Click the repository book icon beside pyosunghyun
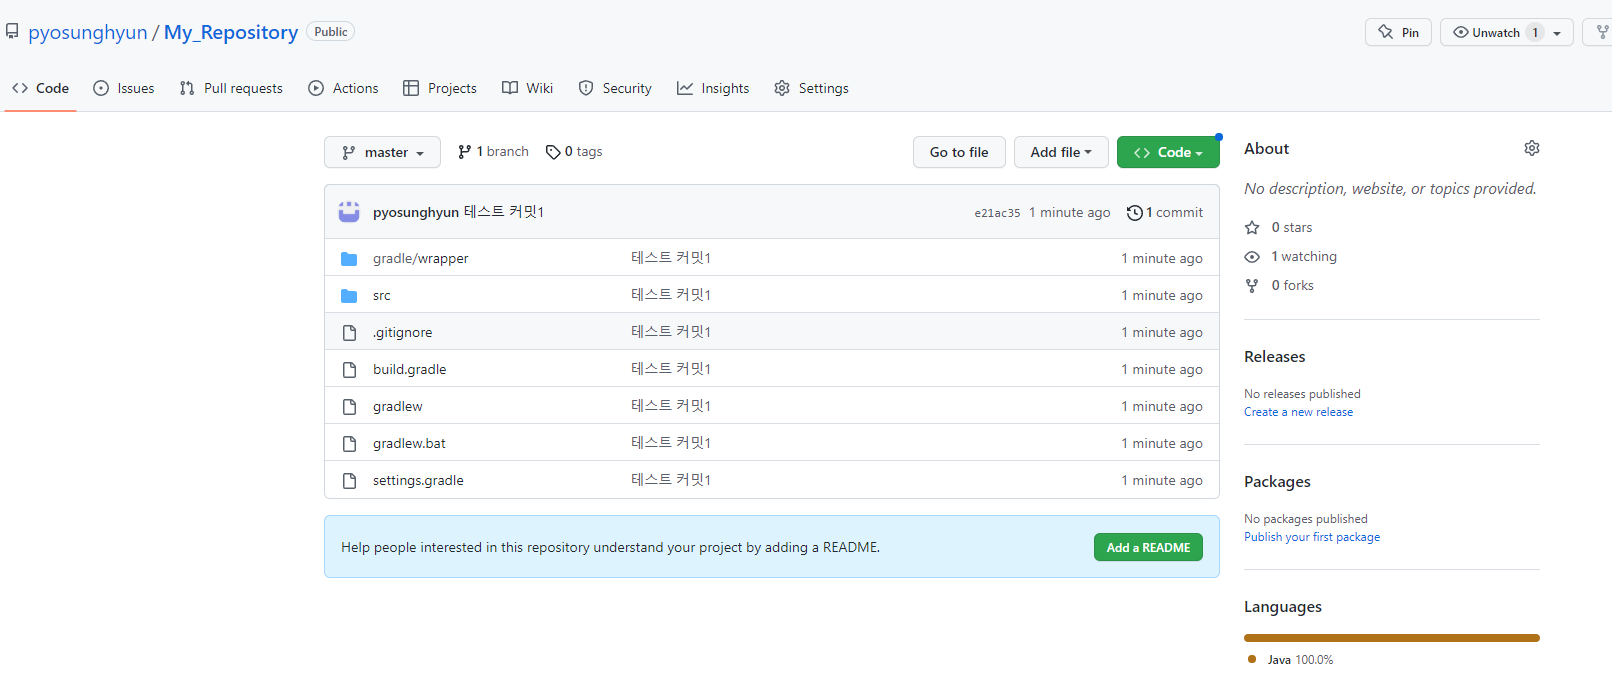 click(x=12, y=32)
